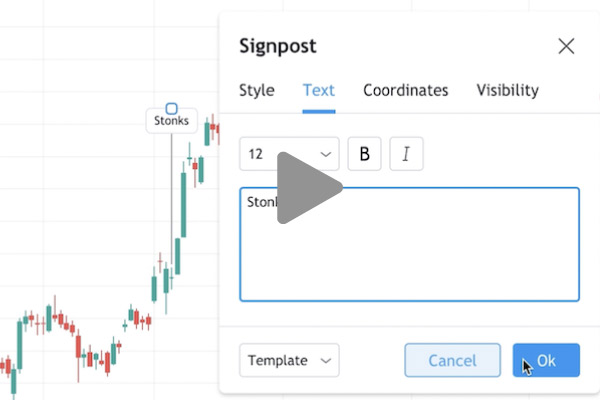Confirm changes with the Ok button

tap(546, 360)
